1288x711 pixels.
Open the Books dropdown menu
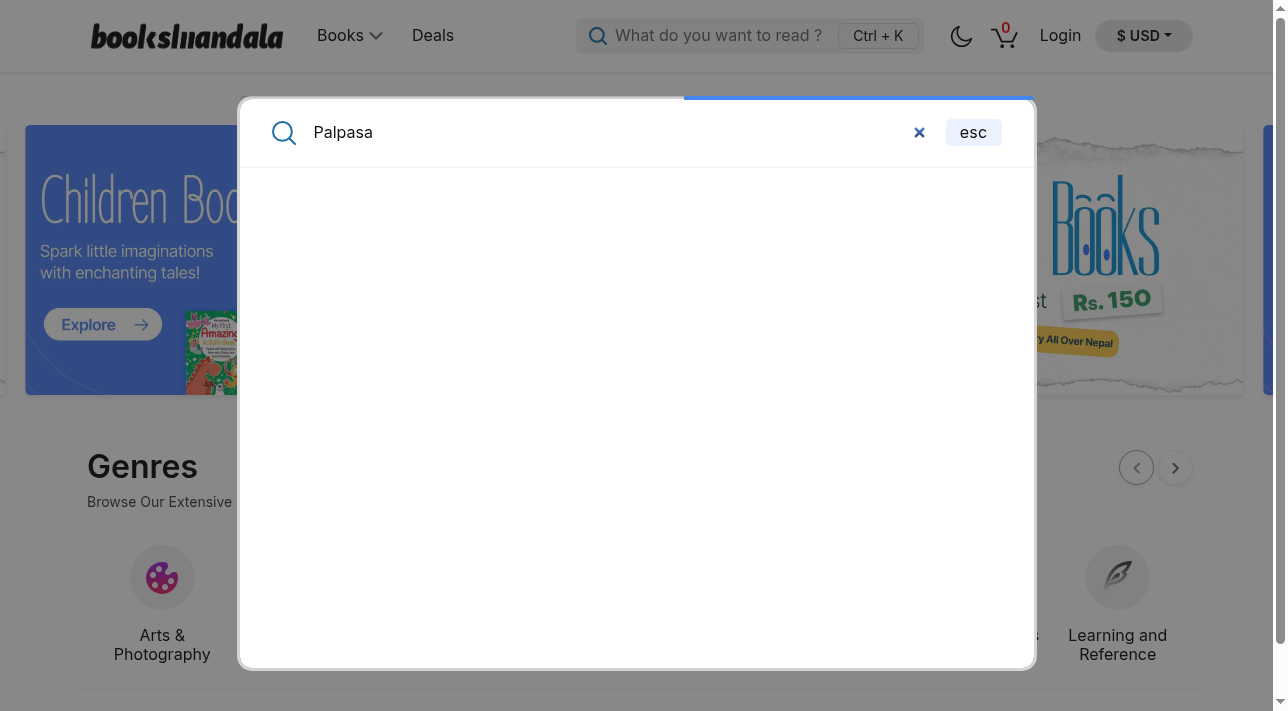(349, 35)
